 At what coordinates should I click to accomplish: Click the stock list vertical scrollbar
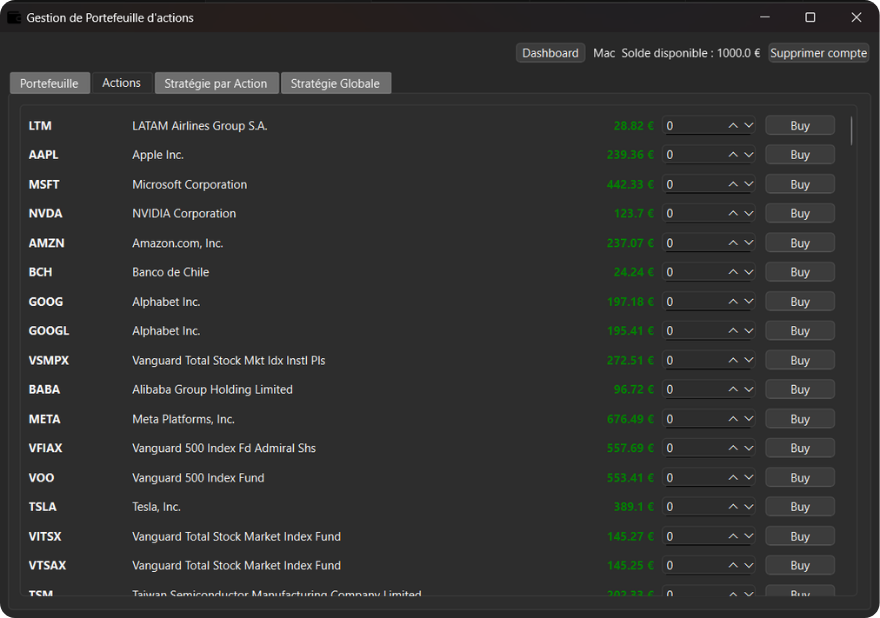(x=851, y=131)
